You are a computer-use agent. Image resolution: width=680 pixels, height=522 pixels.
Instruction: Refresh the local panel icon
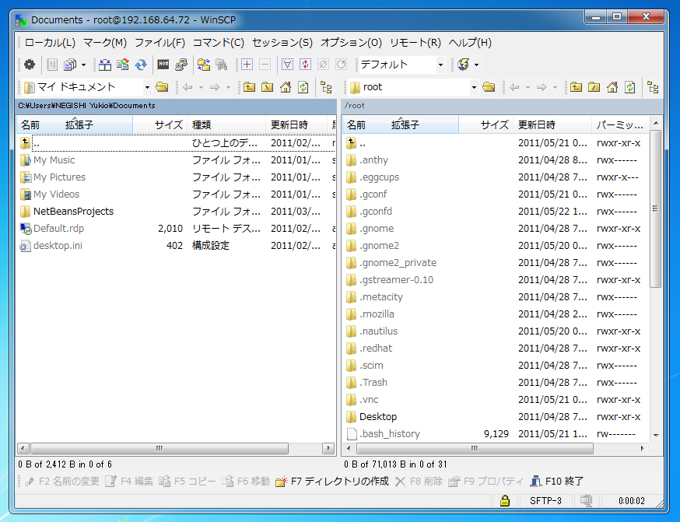click(x=303, y=87)
